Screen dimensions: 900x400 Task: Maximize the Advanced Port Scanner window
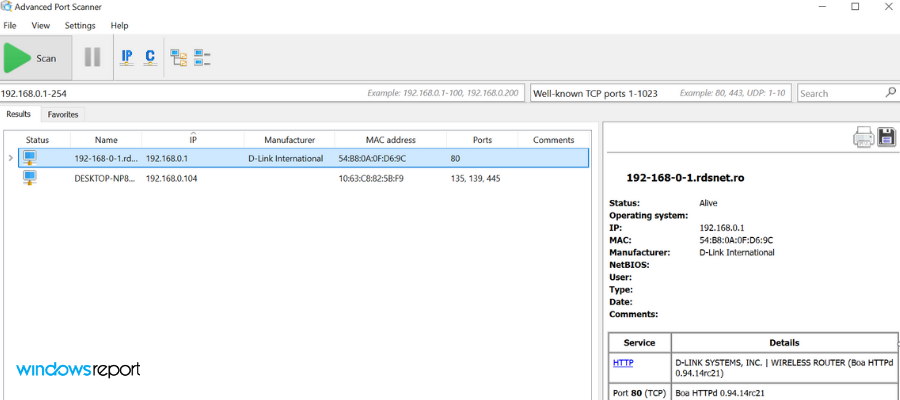(855, 7)
